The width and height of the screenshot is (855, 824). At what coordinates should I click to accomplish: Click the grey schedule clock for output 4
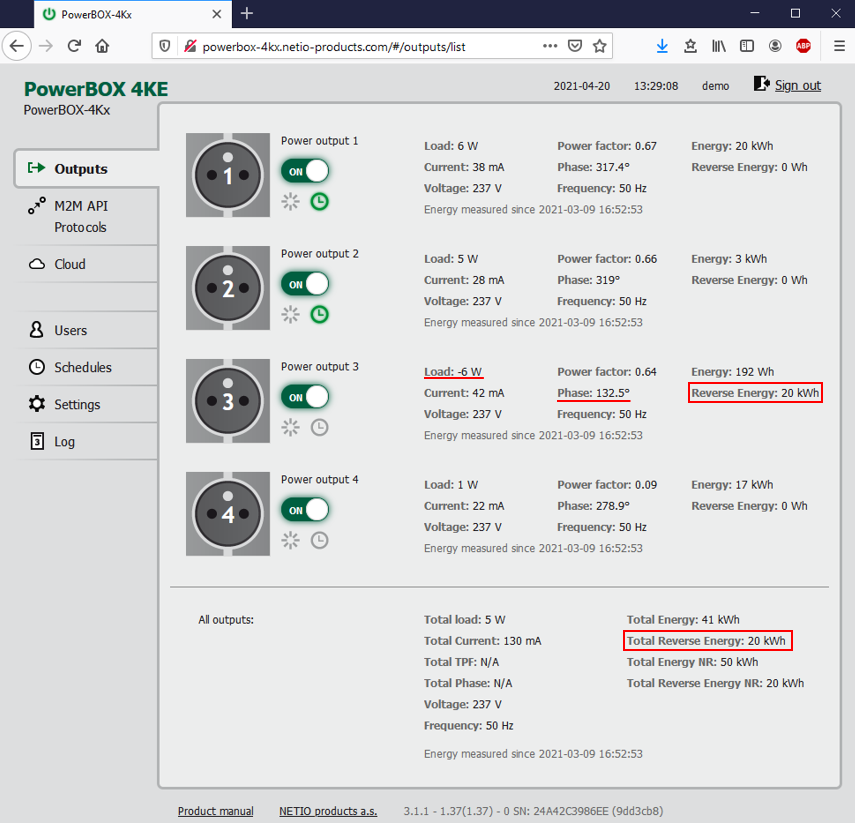pos(320,540)
